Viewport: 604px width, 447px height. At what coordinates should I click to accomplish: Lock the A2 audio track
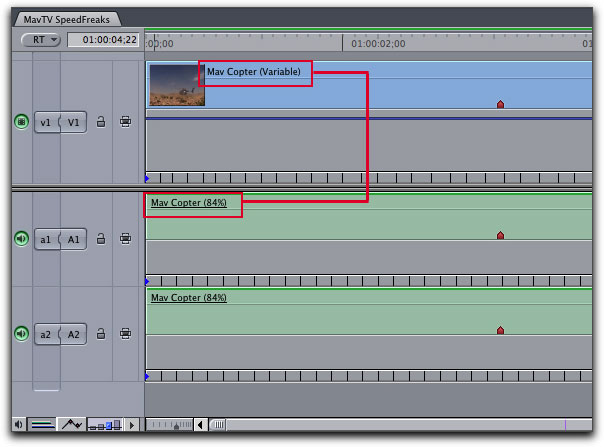click(100, 334)
